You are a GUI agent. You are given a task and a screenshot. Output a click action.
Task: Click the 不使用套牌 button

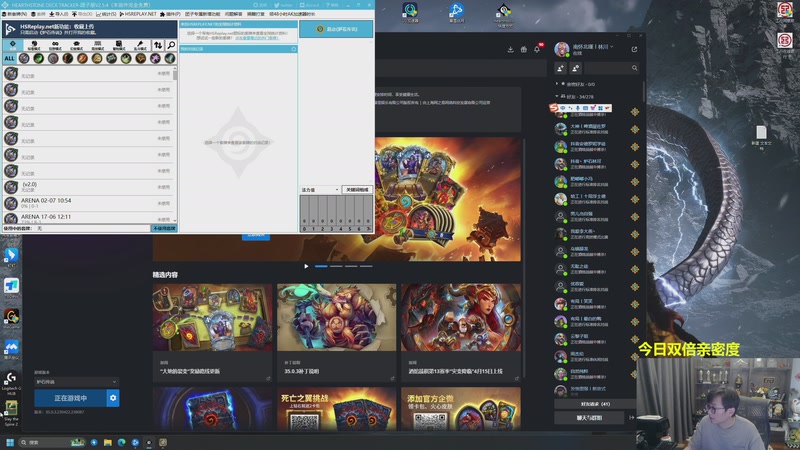[164, 228]
